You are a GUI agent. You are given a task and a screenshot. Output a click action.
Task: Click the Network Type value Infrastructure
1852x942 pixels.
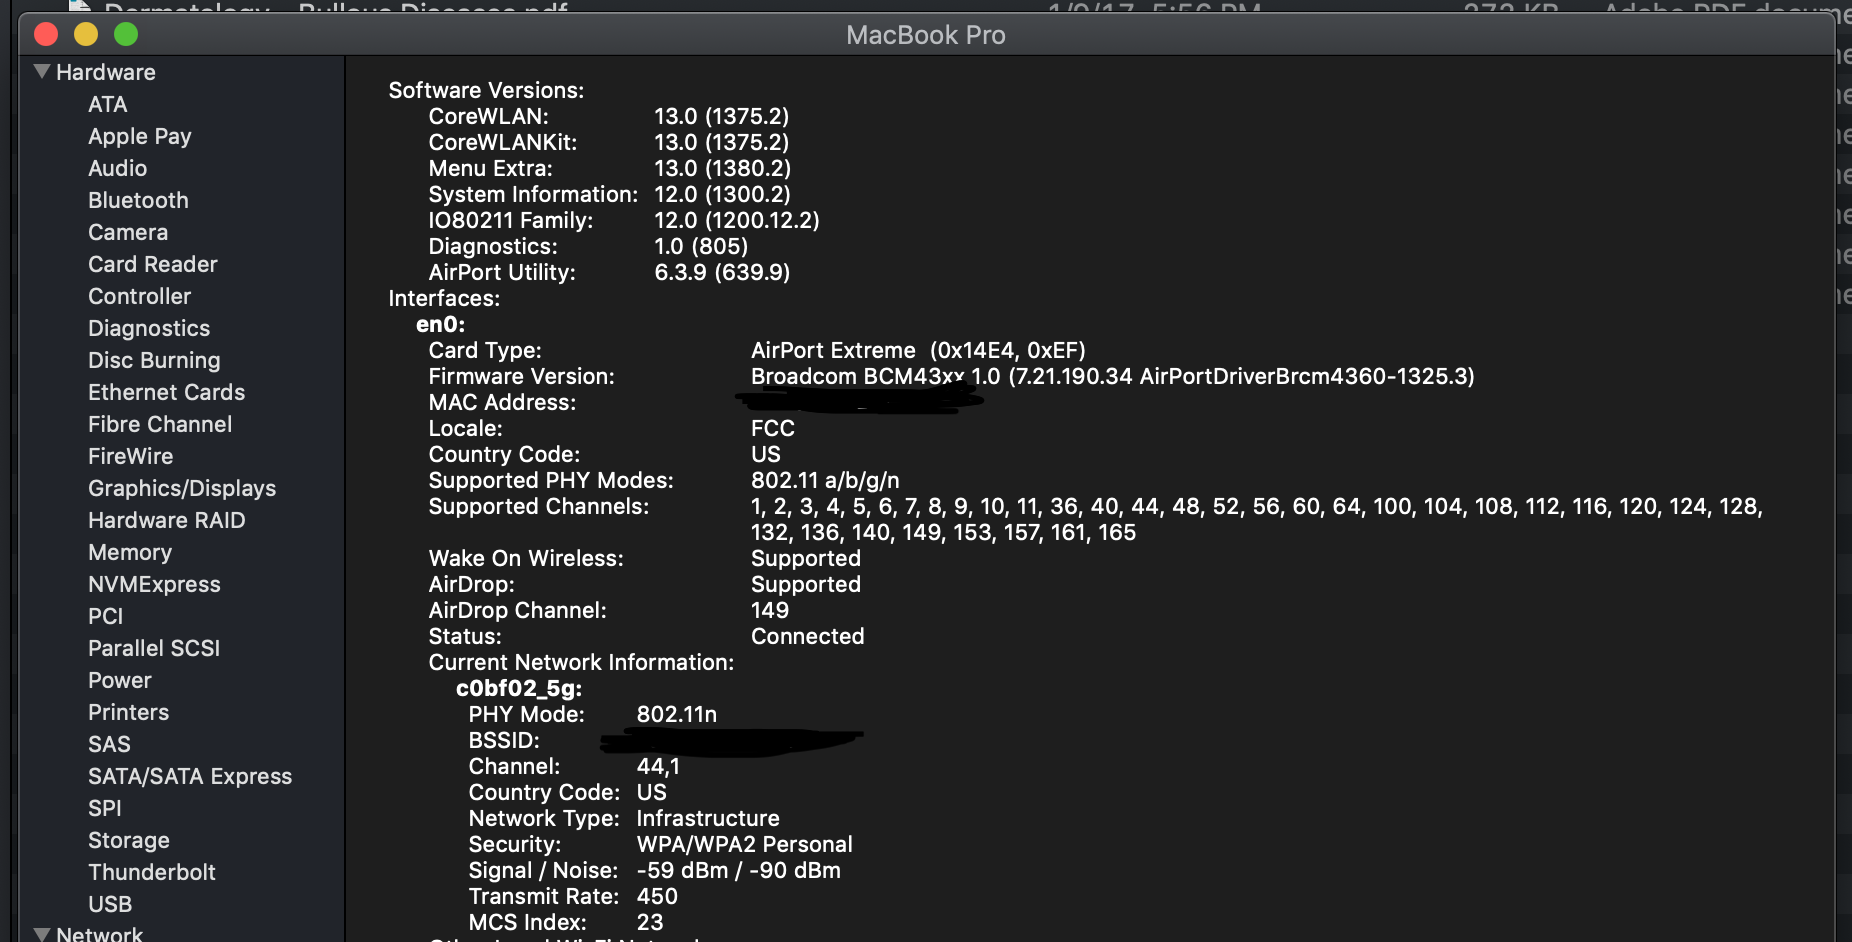point(708,818)
